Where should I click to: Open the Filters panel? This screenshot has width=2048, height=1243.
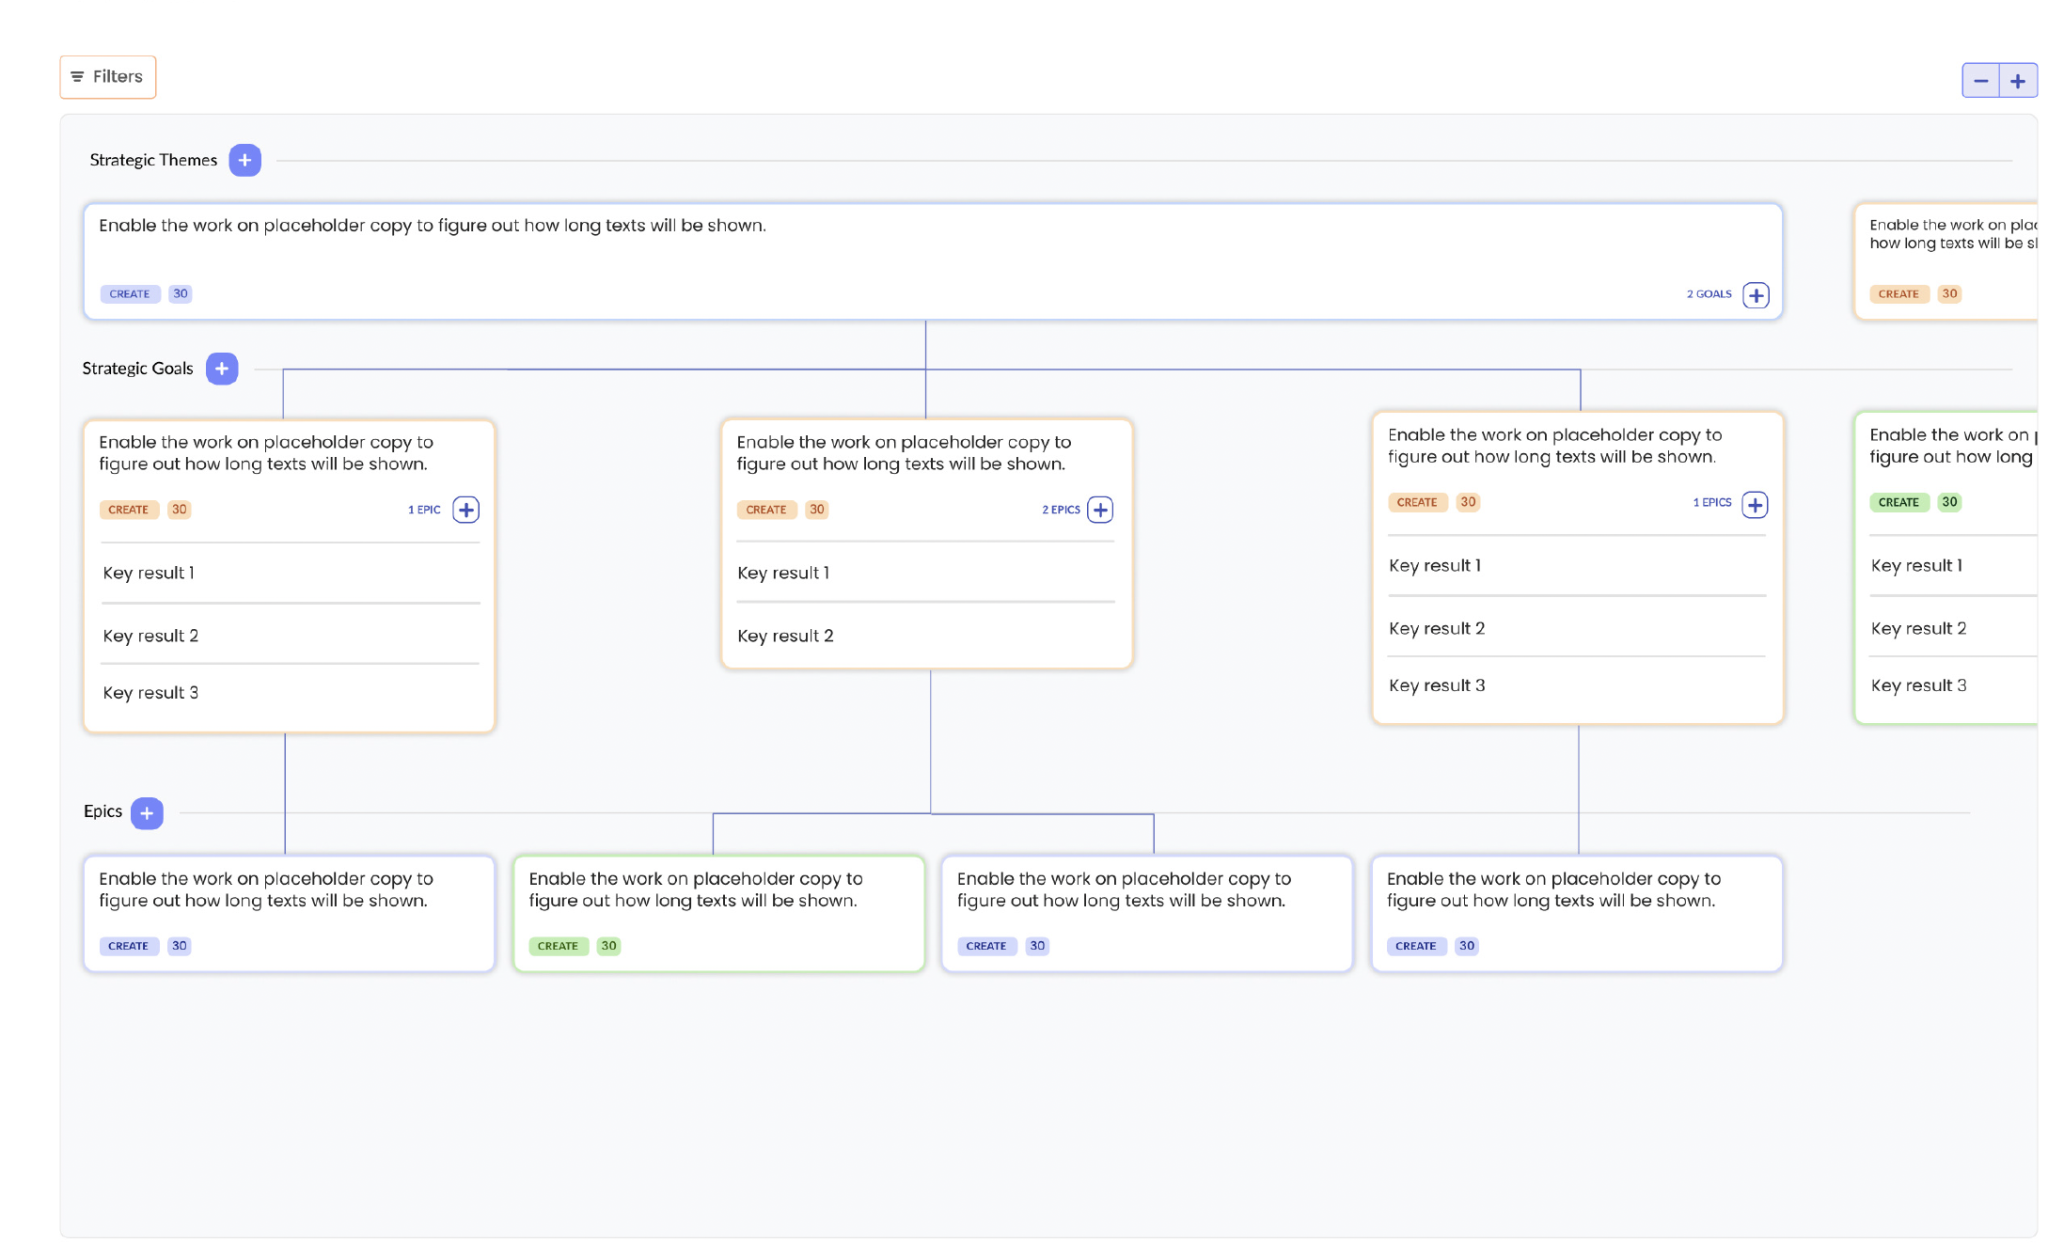click(107, 77)
